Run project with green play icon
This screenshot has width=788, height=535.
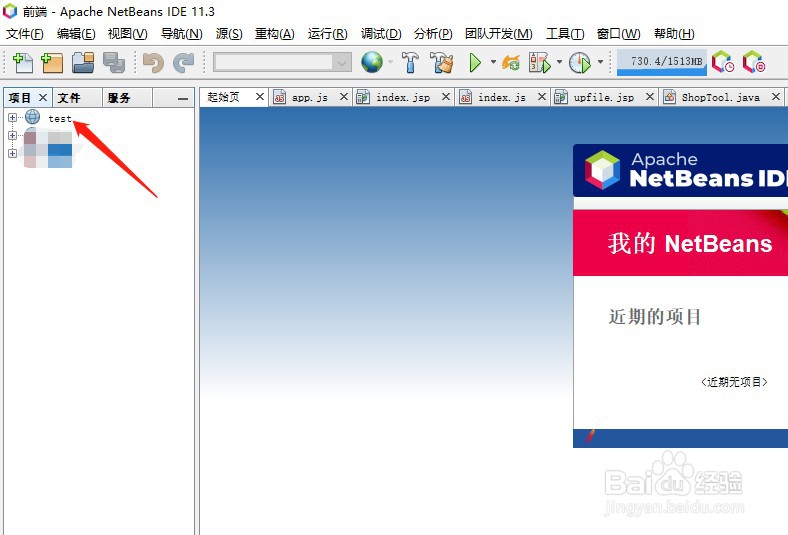475,63
